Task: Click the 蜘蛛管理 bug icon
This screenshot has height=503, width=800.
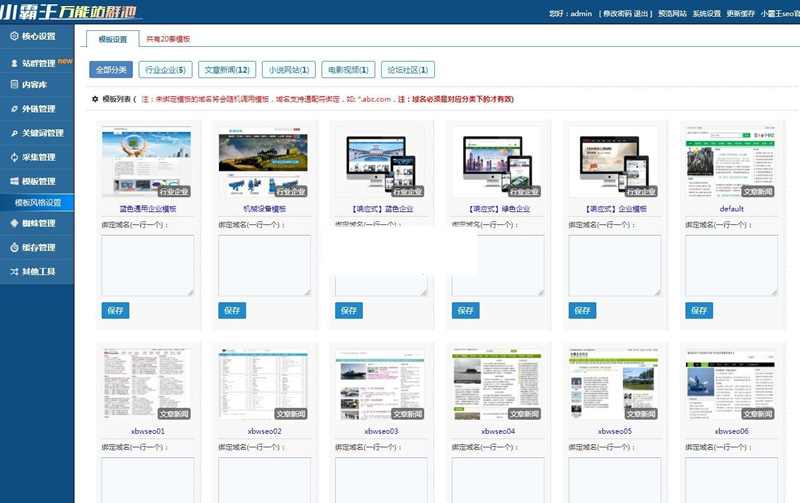Action: (13, 224)
